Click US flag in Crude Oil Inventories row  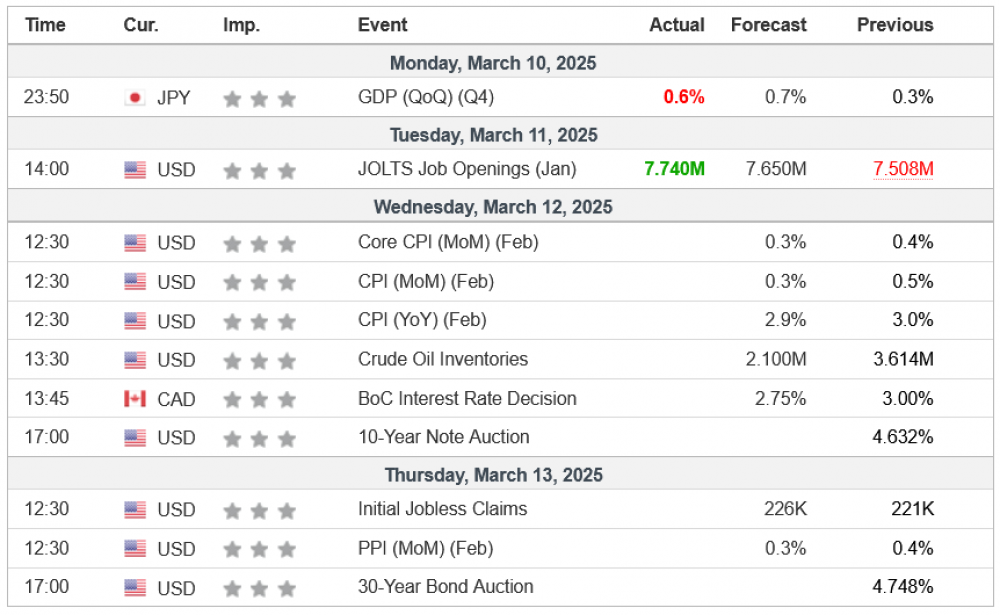[135, 360]
